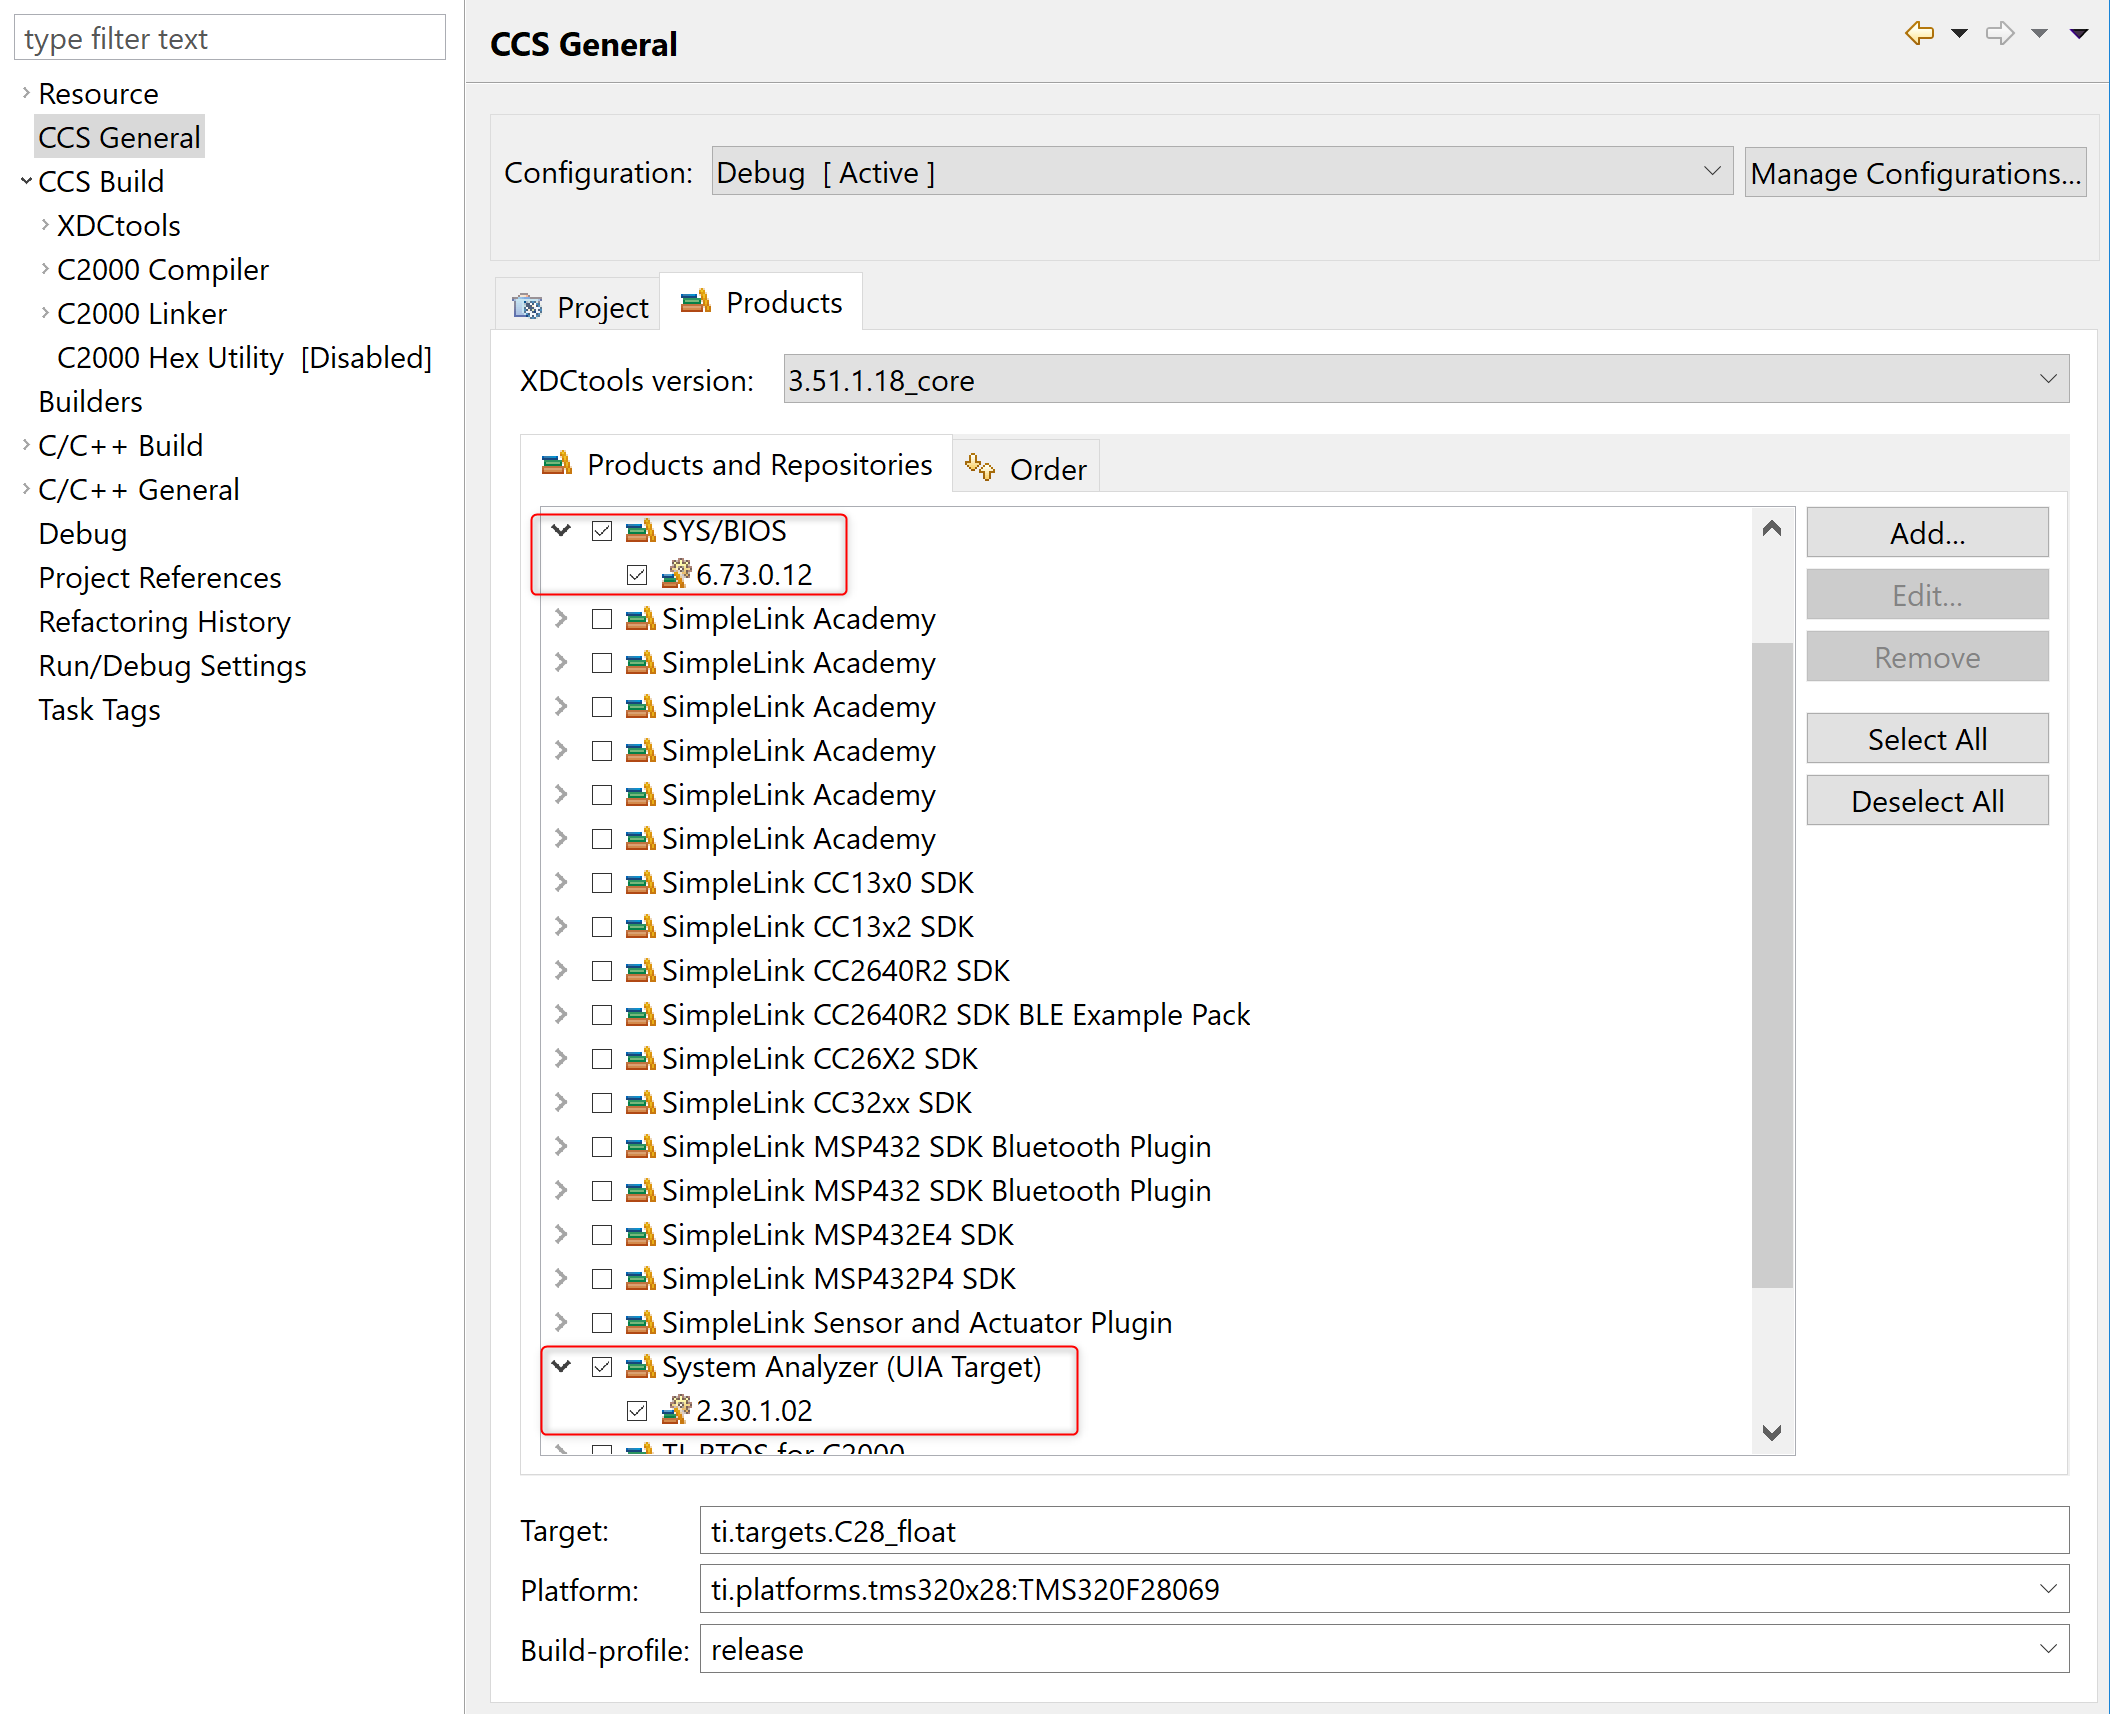The width and height of the screenshot is (2110, 1714).
Task: Click the back navigation arrow
Action: 1918,33
